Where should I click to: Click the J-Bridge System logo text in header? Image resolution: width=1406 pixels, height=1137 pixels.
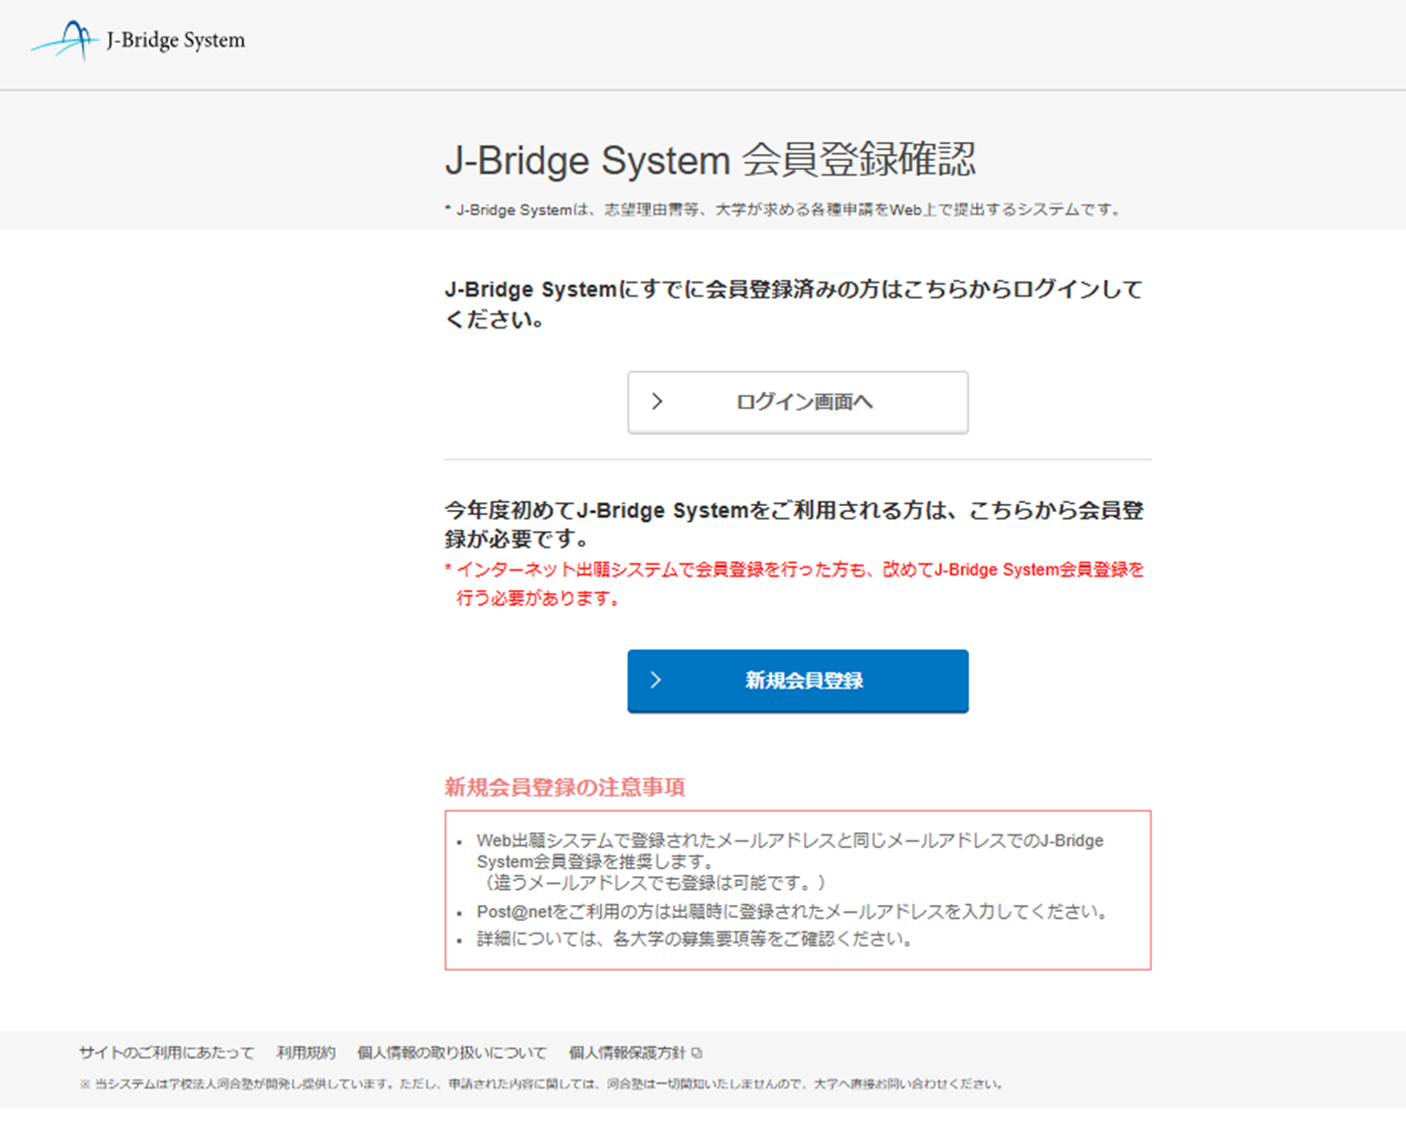(x=176, y=40)
